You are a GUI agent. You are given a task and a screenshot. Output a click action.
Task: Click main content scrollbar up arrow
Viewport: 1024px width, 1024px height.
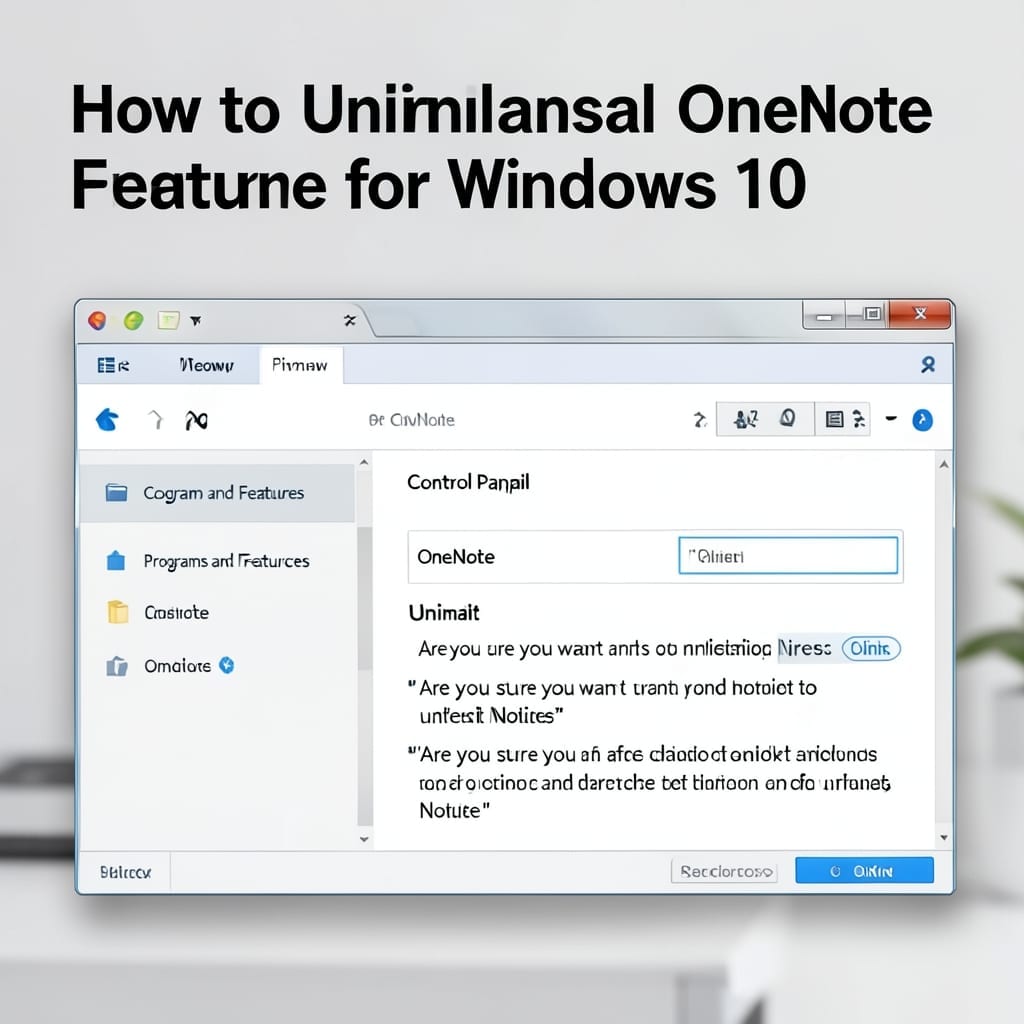click(944, 465)
